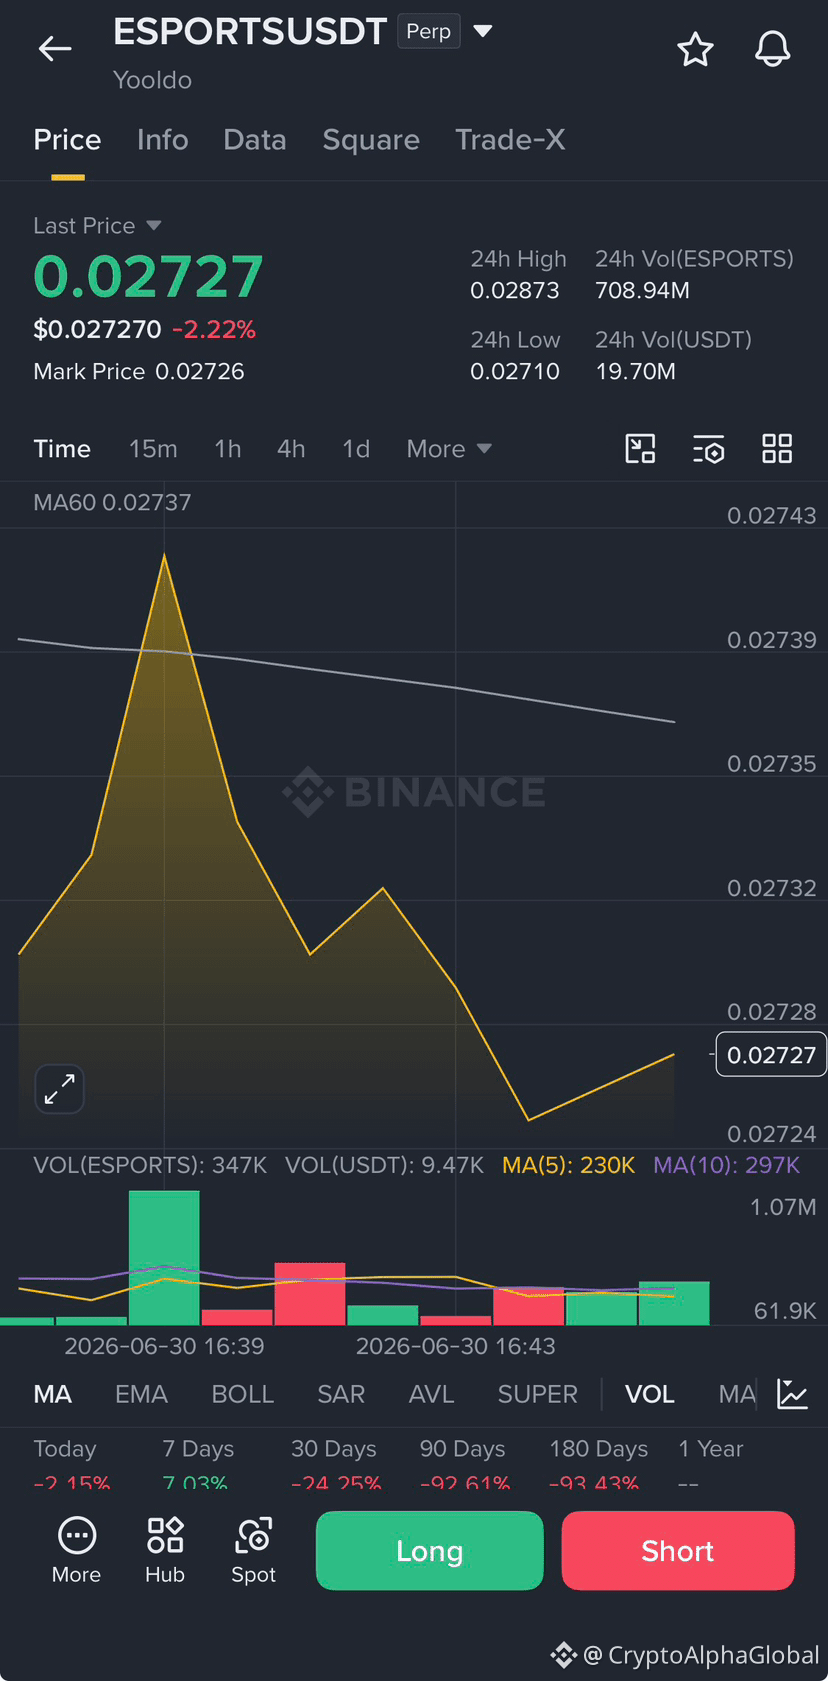Click the tallest green volume bar
This screenshot has width=828, height=1681.
pos(164,1258)
